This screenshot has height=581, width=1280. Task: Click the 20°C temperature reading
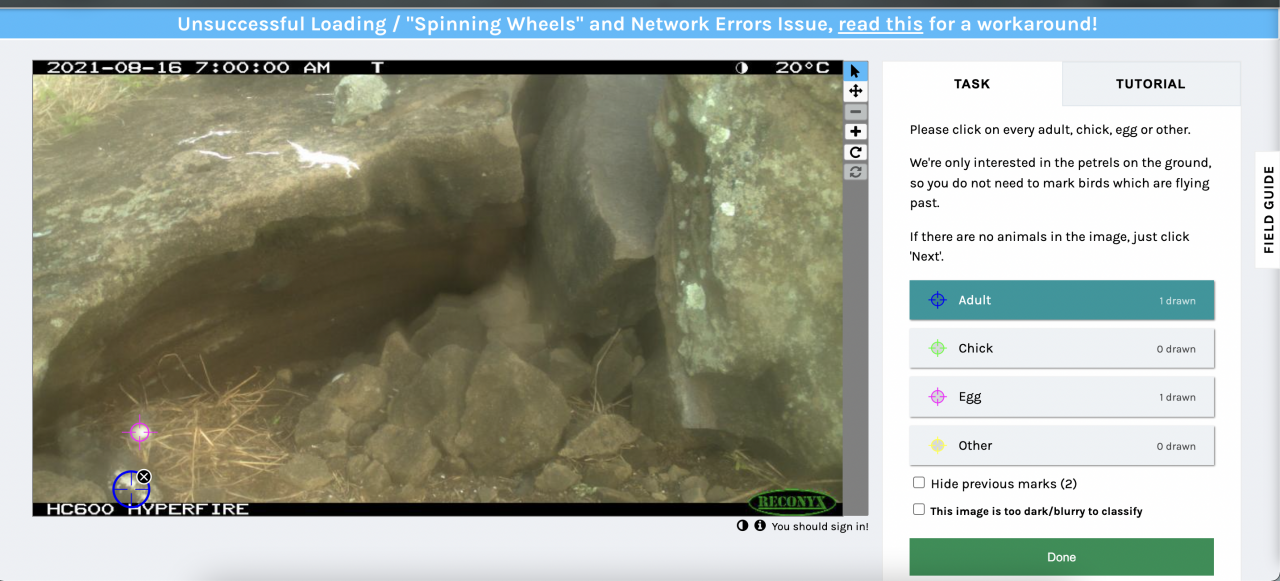(x=803, y=68)
